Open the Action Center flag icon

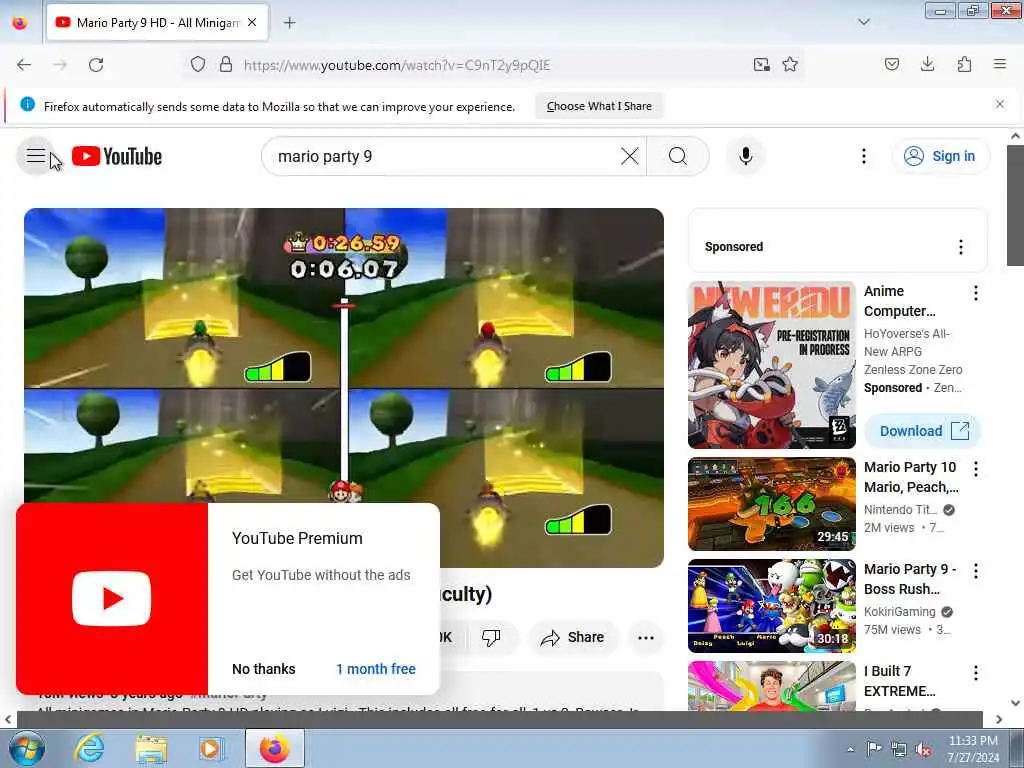pos(874,748)
